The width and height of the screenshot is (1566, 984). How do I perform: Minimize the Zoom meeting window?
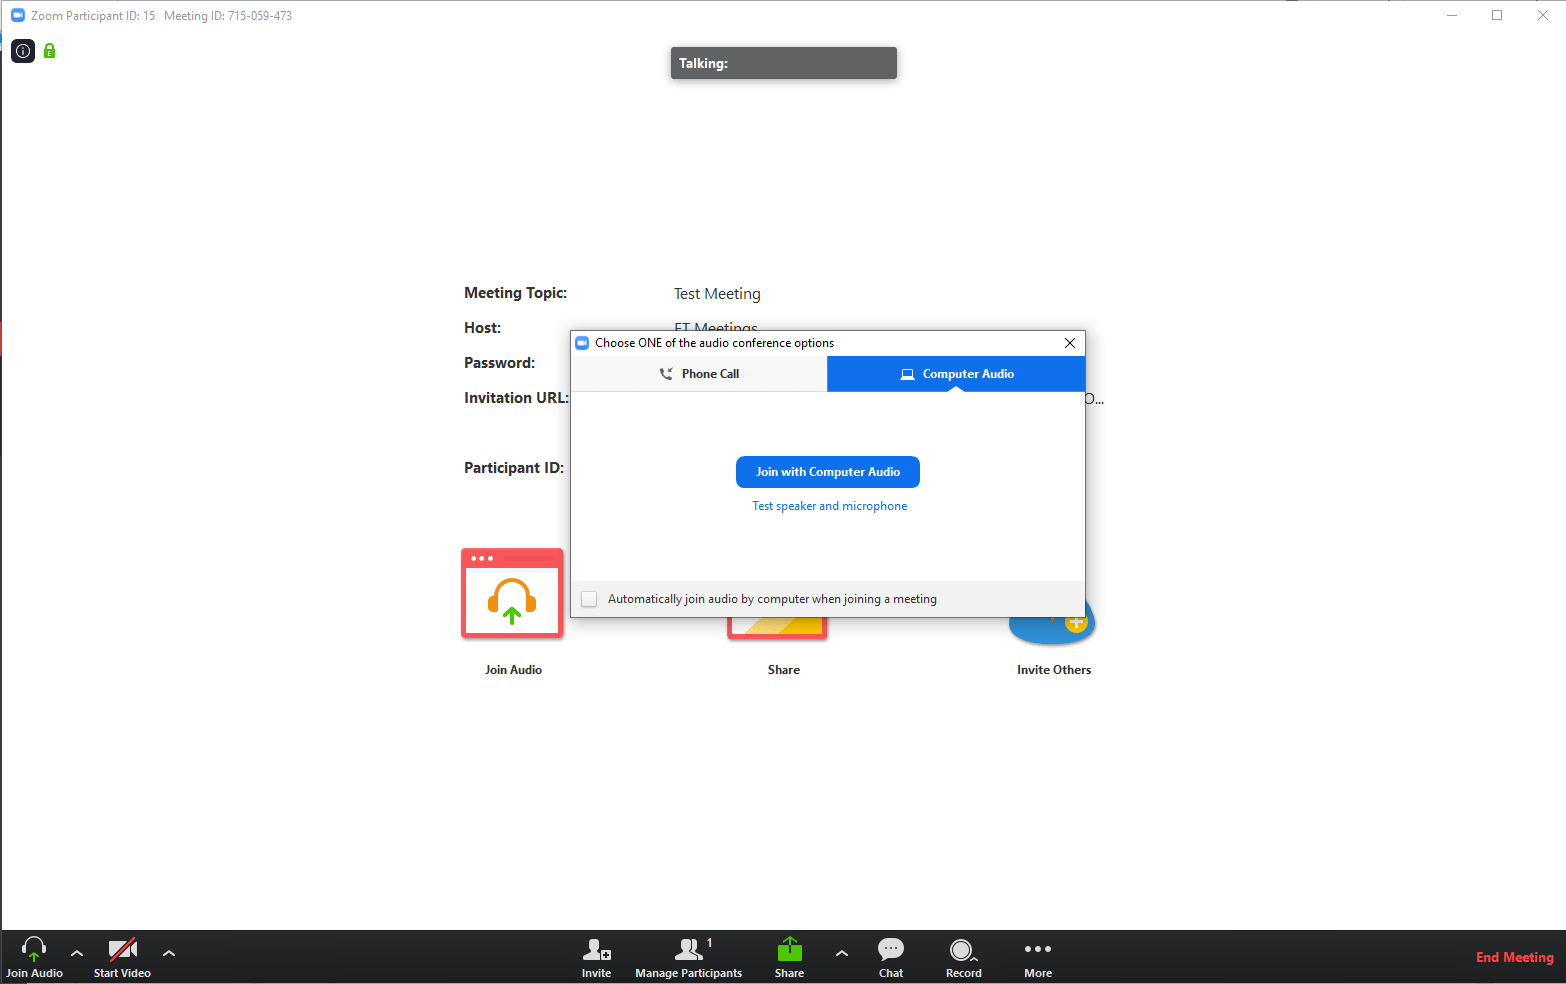coord(1452,15)
